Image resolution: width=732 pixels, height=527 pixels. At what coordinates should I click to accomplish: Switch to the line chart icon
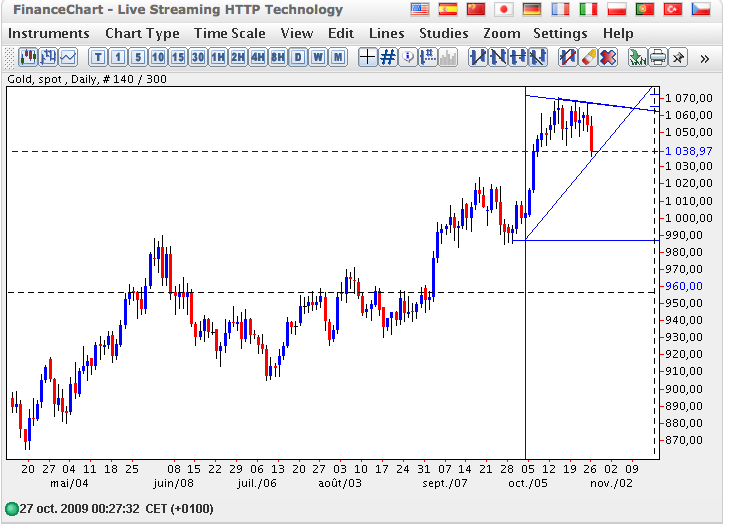pos(68,57)
